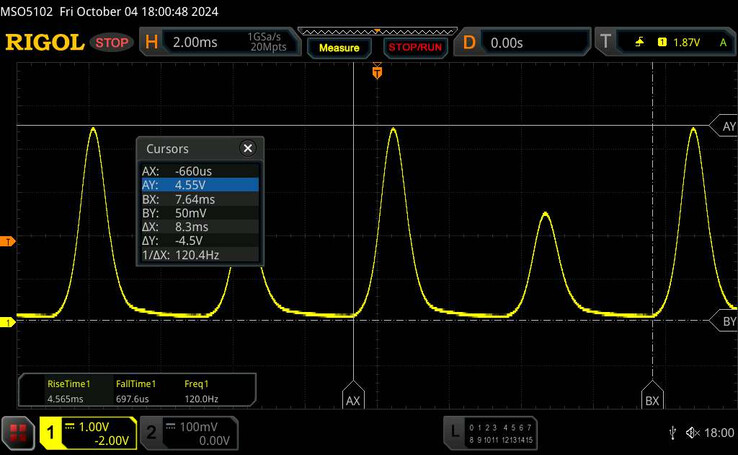Click the muted speaker sound icon
The height and width of the screenshot is (455, 738).
pyautogui.click(x=691, y=432)
